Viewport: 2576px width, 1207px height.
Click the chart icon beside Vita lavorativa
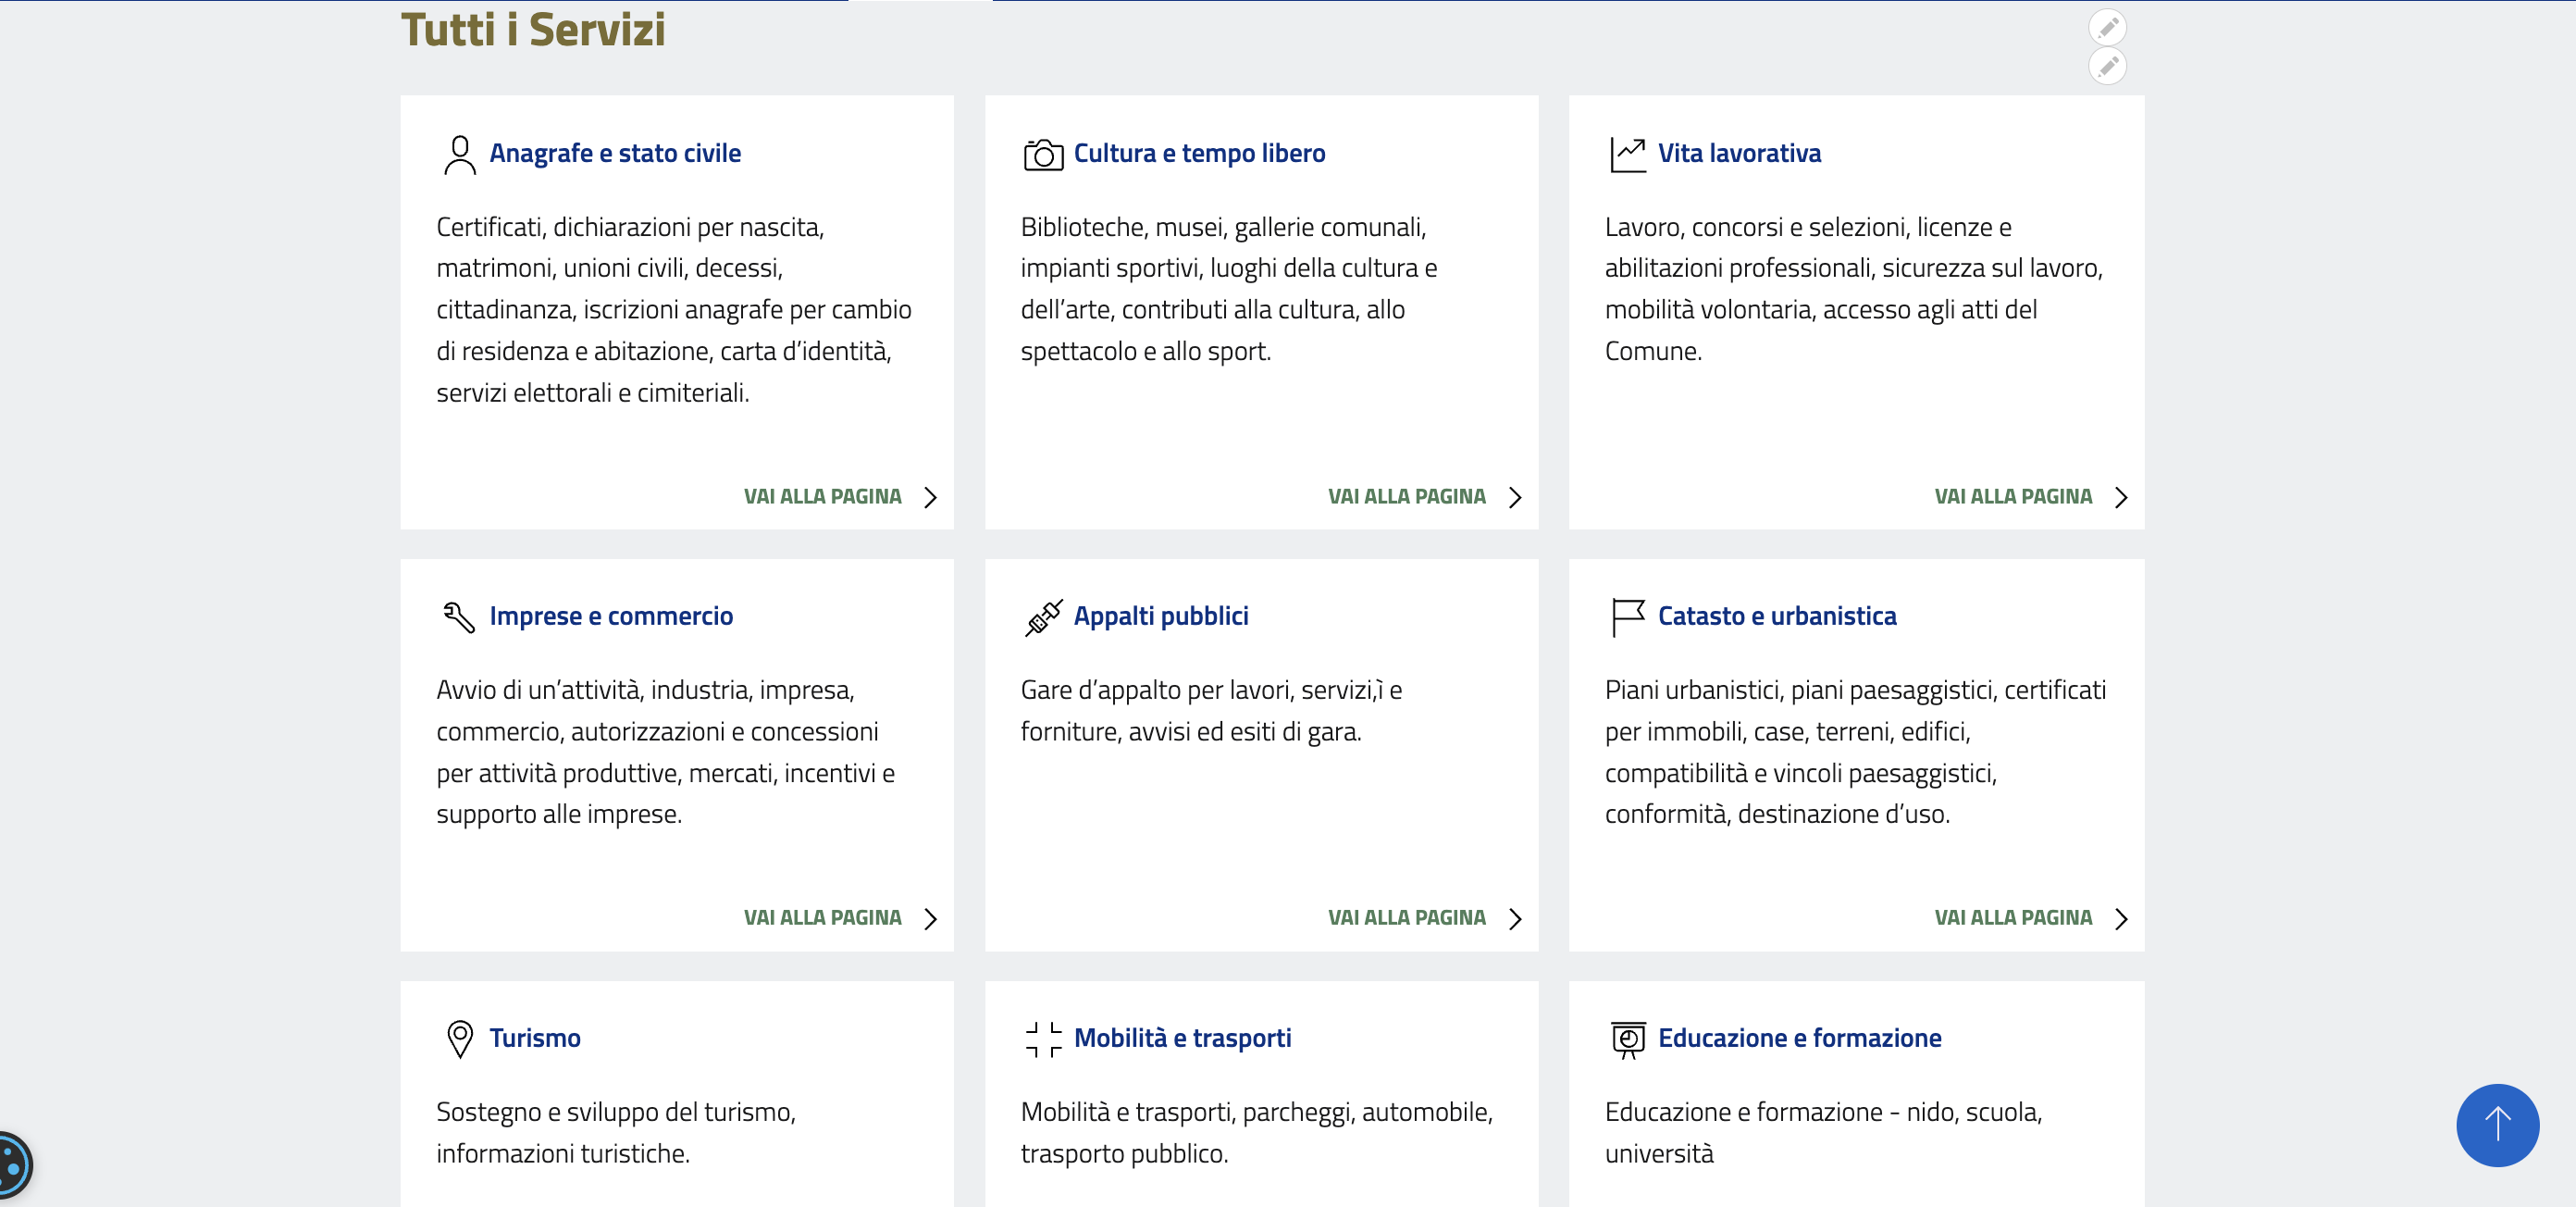click(1627, 155)
